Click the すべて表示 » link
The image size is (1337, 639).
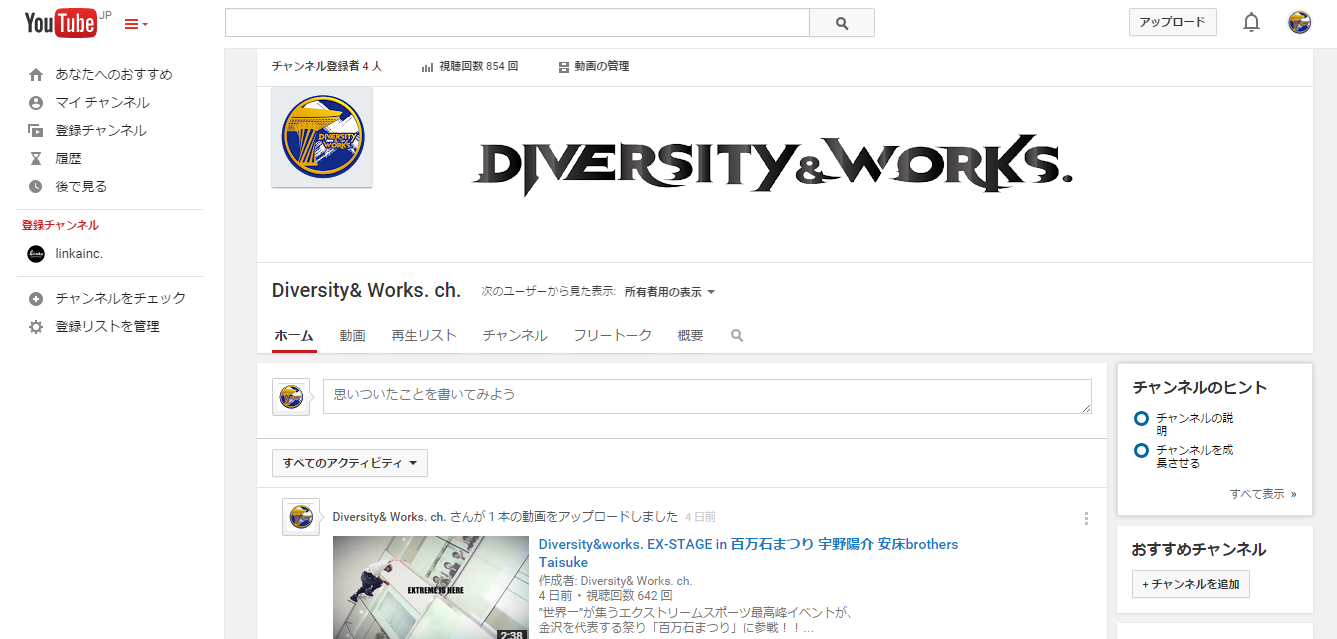1263,494
